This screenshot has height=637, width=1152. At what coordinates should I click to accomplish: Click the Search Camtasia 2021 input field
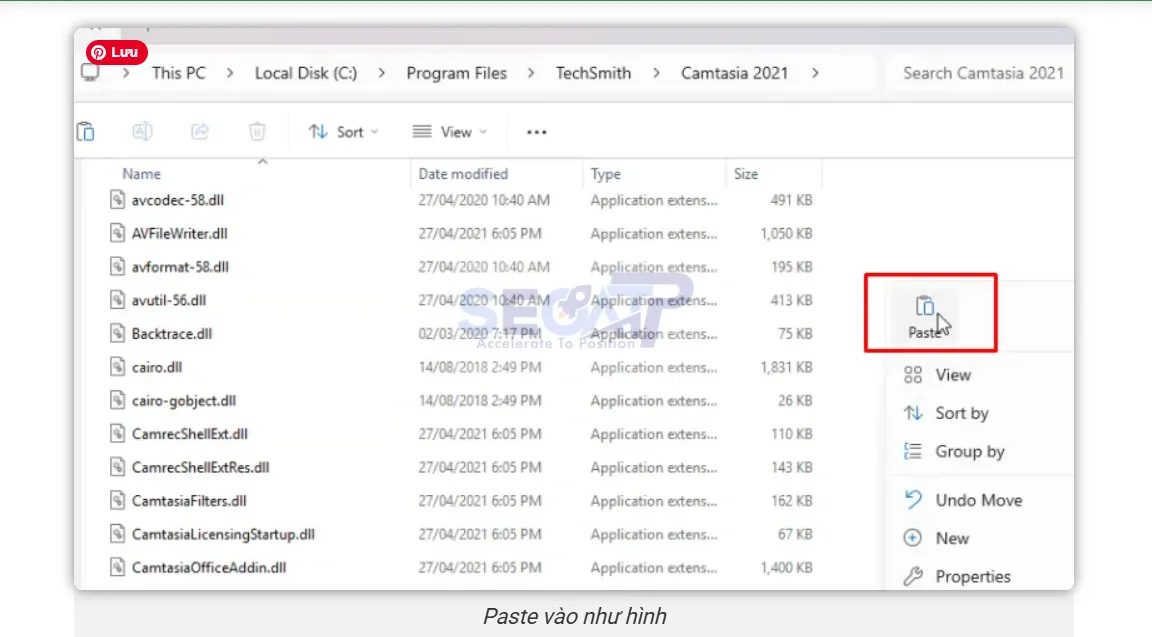coord(981,72)
